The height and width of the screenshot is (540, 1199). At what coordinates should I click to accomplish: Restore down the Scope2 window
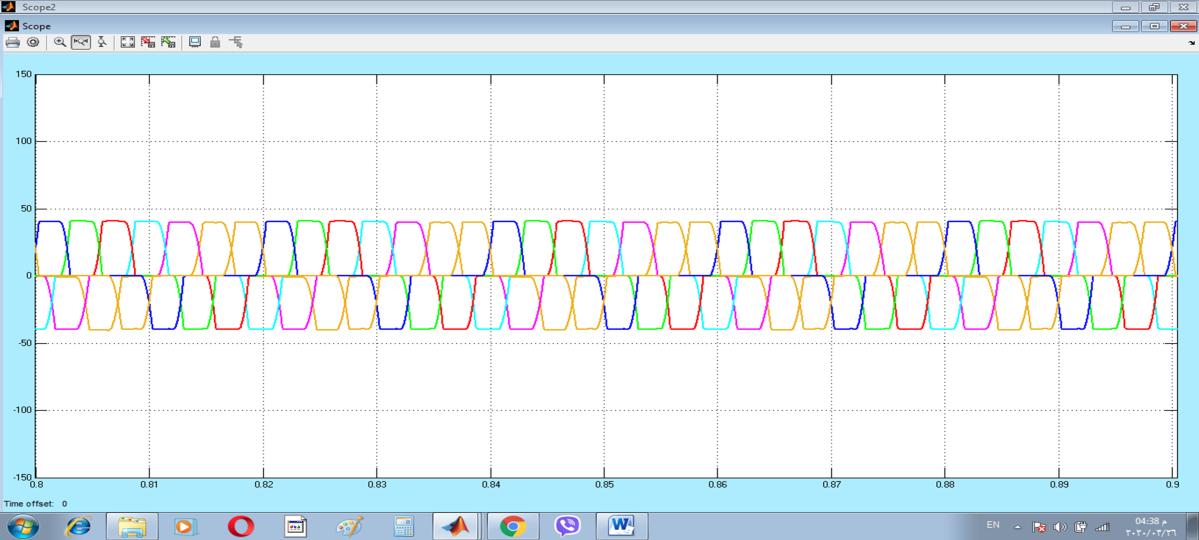point(1154,7)
